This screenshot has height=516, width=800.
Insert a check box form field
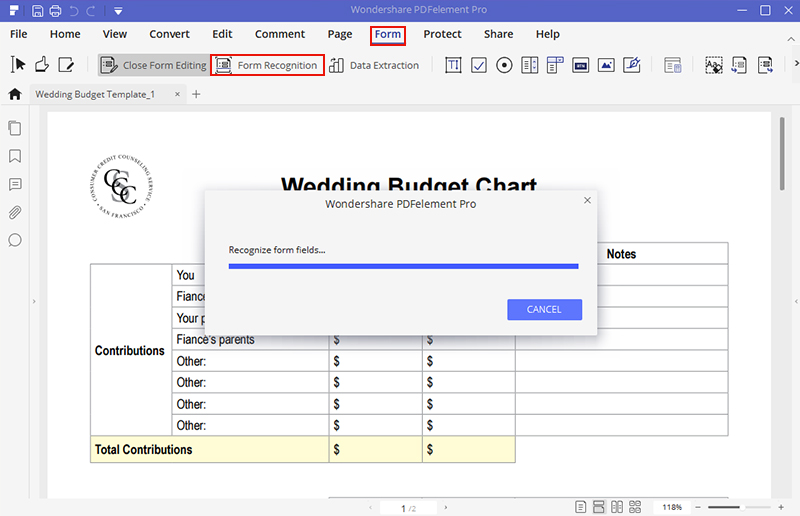479,66
